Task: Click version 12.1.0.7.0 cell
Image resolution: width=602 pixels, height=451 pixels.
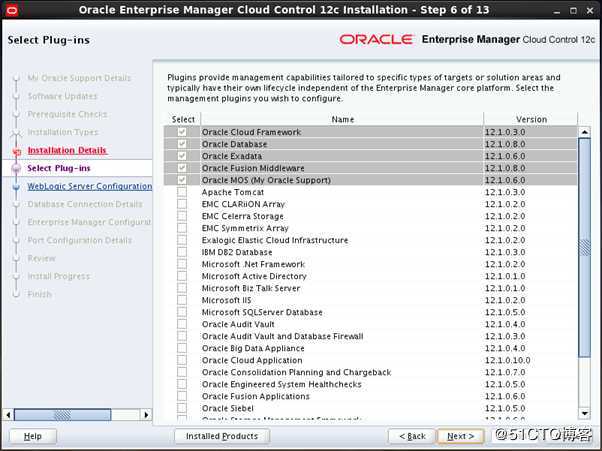Action: click(505, 372)
